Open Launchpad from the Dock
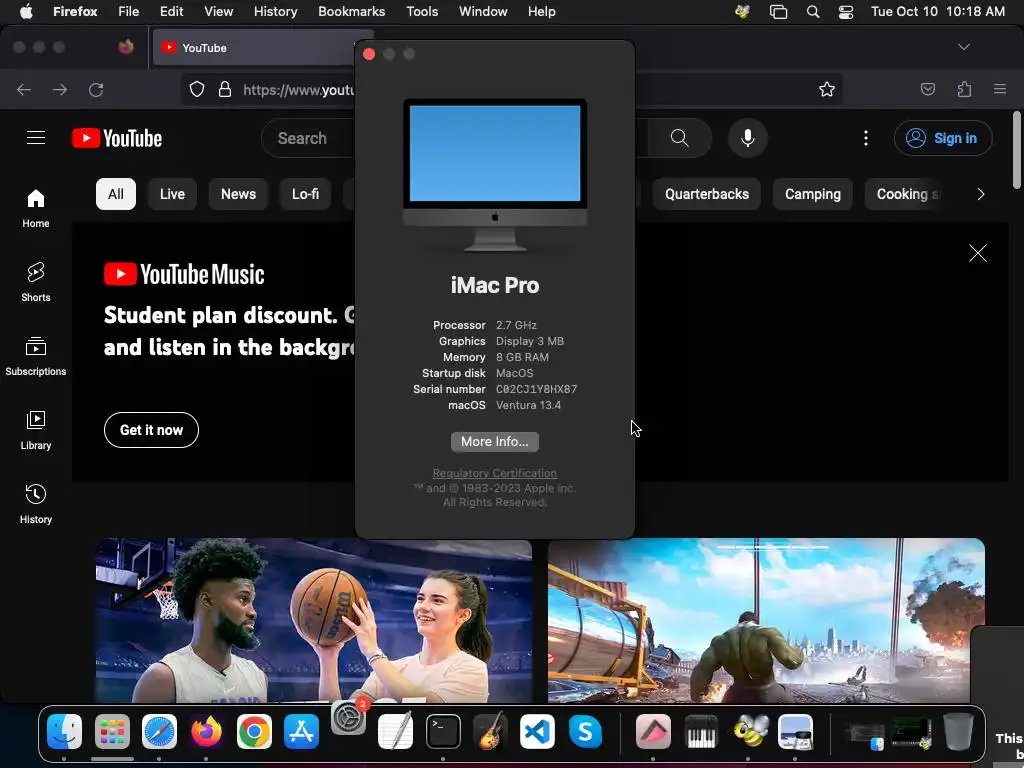Viewport: 1024px width, 768px height. (112, 731)
